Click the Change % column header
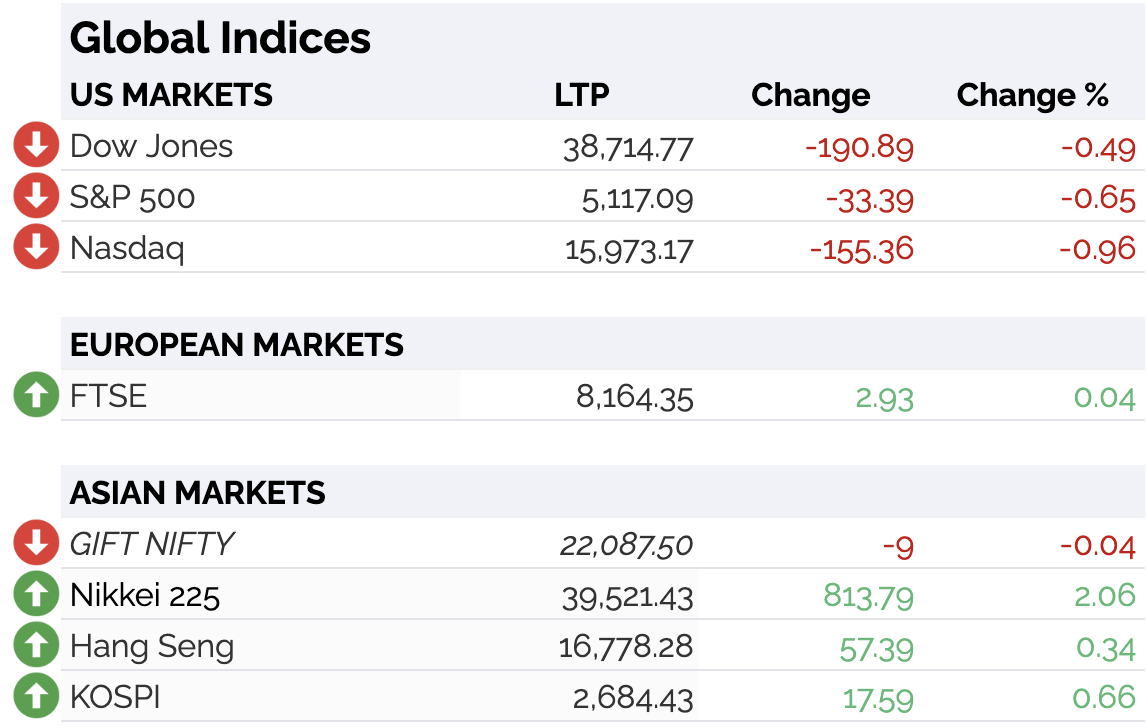The width and height of the screenshot is (1146, 728). [1033, 95]
